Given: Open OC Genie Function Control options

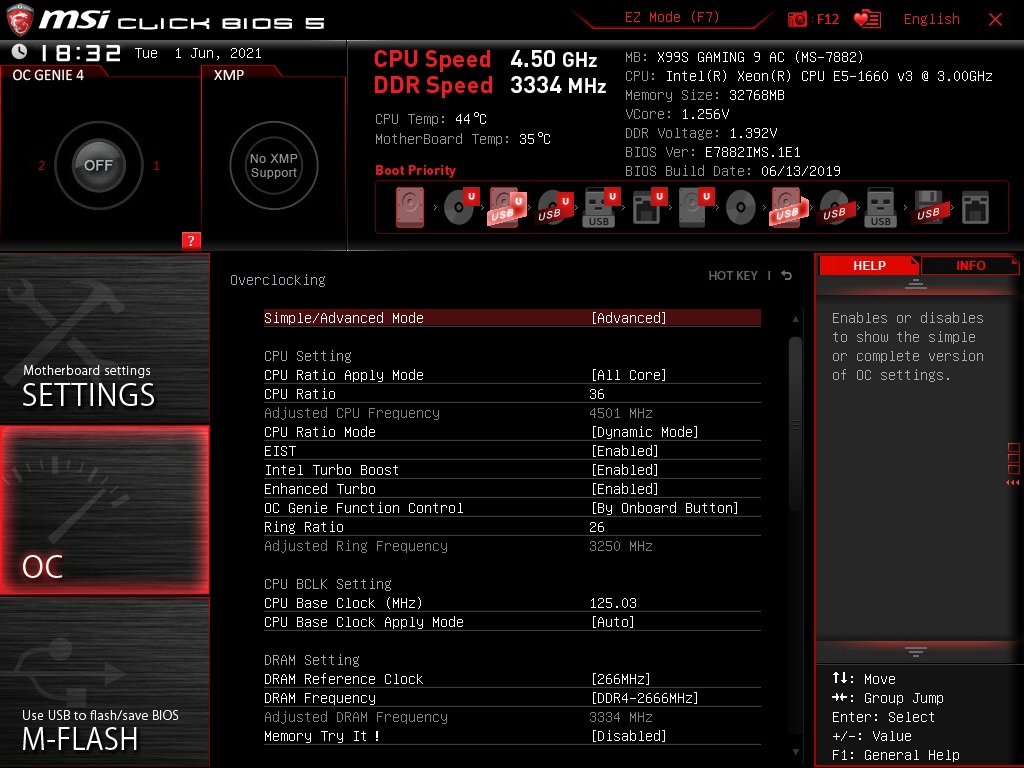Looking at the screenshot, I should pyautogui.click(x=512, y=508).
